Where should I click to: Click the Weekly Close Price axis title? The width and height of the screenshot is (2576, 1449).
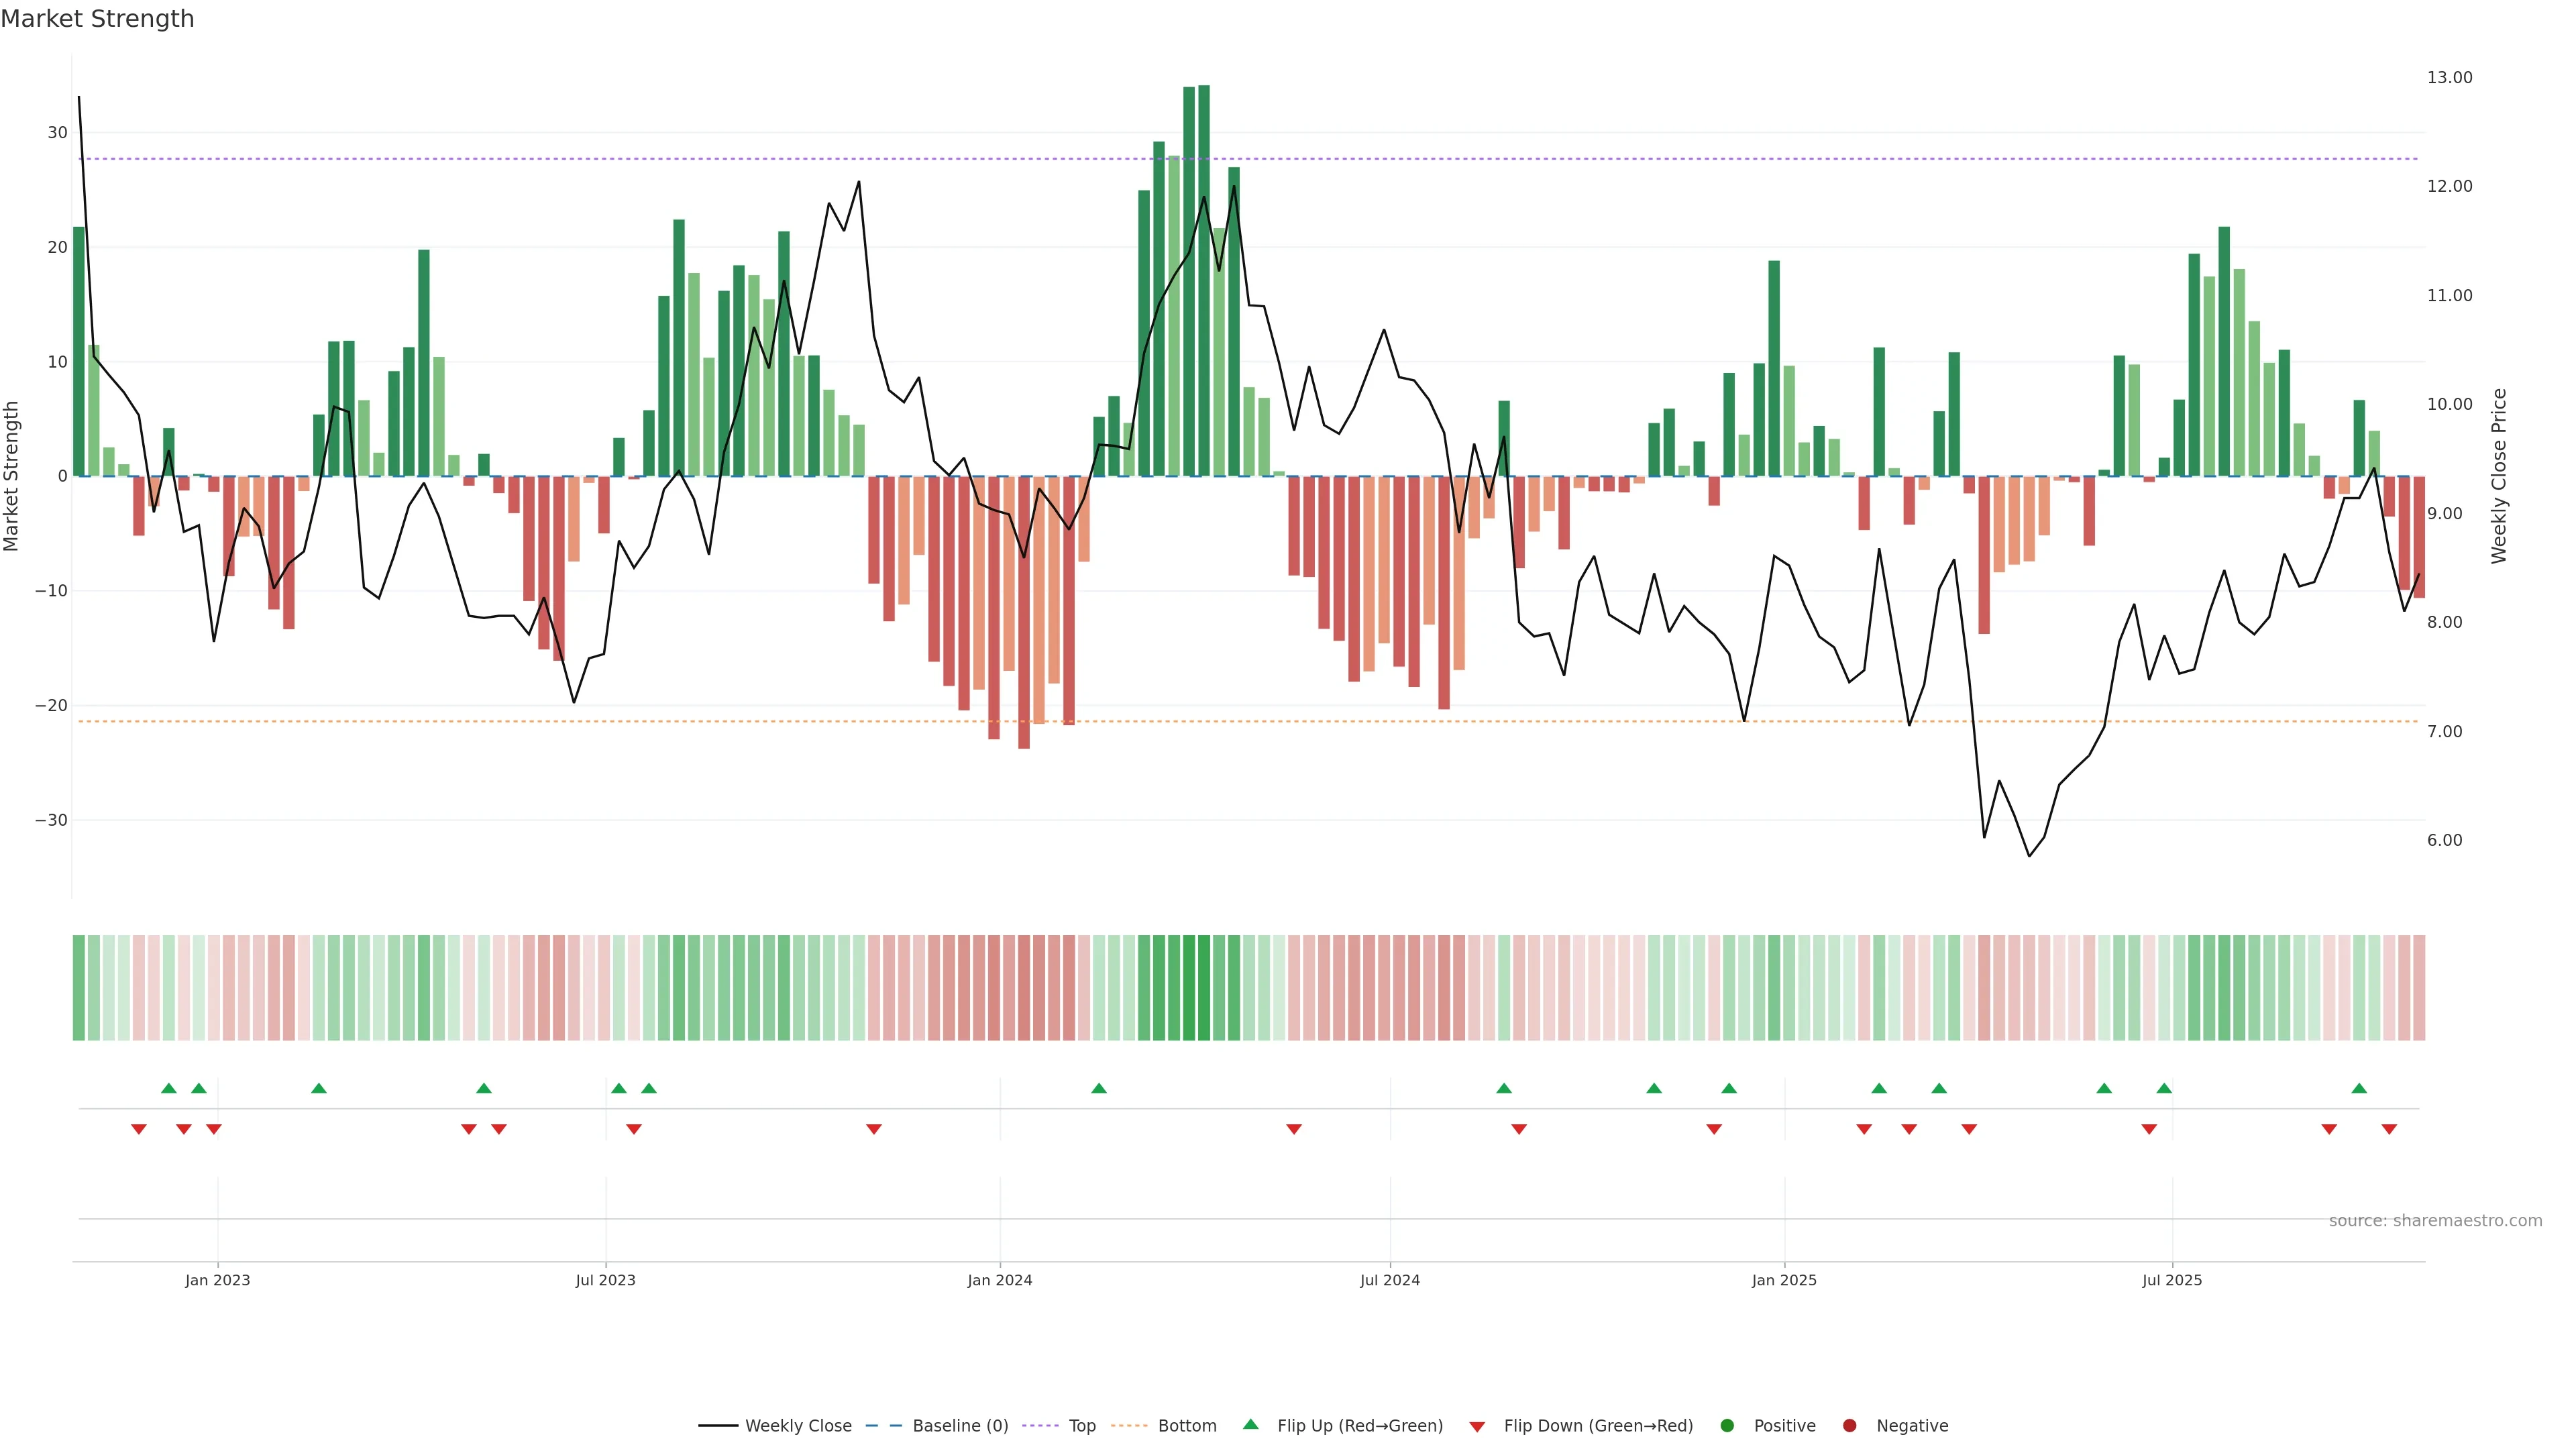[x=2499, y=476]
